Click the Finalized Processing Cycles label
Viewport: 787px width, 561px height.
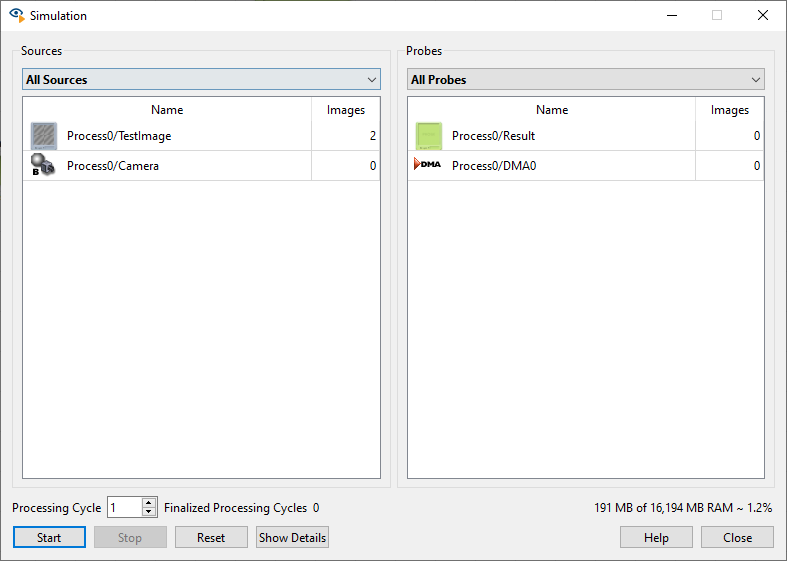tap(235, 508)
